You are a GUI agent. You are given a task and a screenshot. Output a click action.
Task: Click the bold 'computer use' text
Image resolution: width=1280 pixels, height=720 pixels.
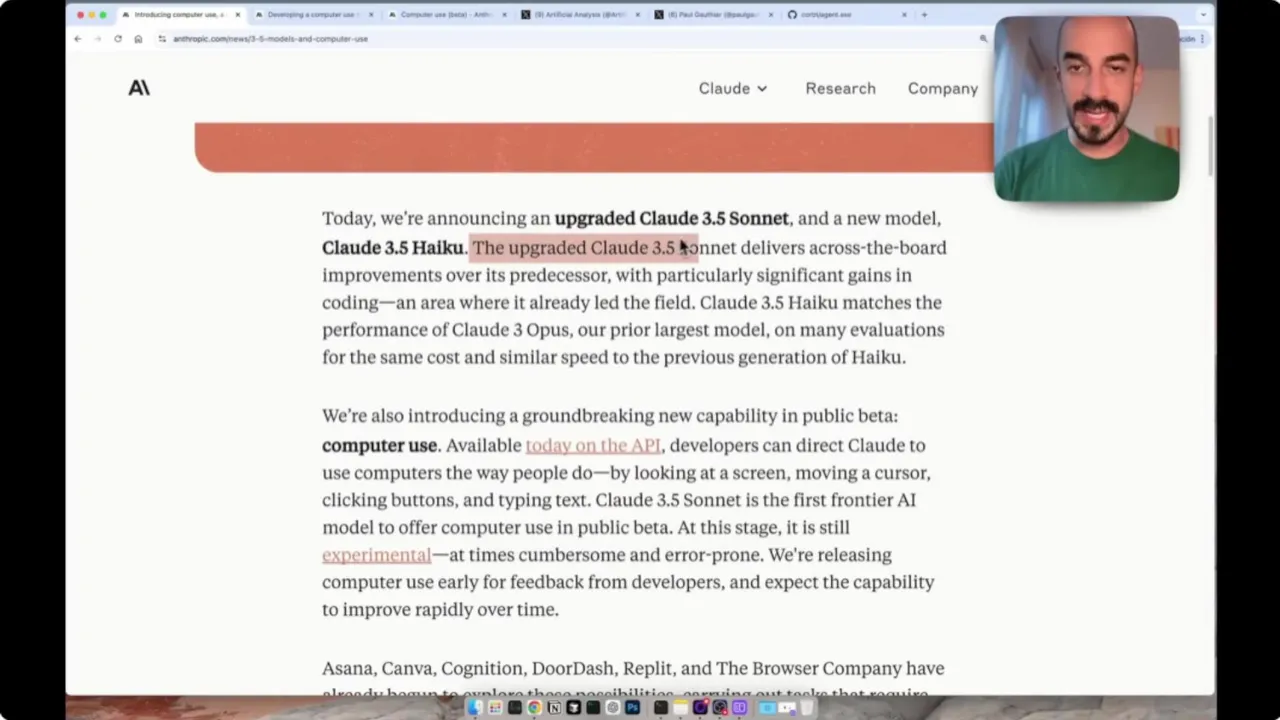pyautogui.click(x=379, y=445)
